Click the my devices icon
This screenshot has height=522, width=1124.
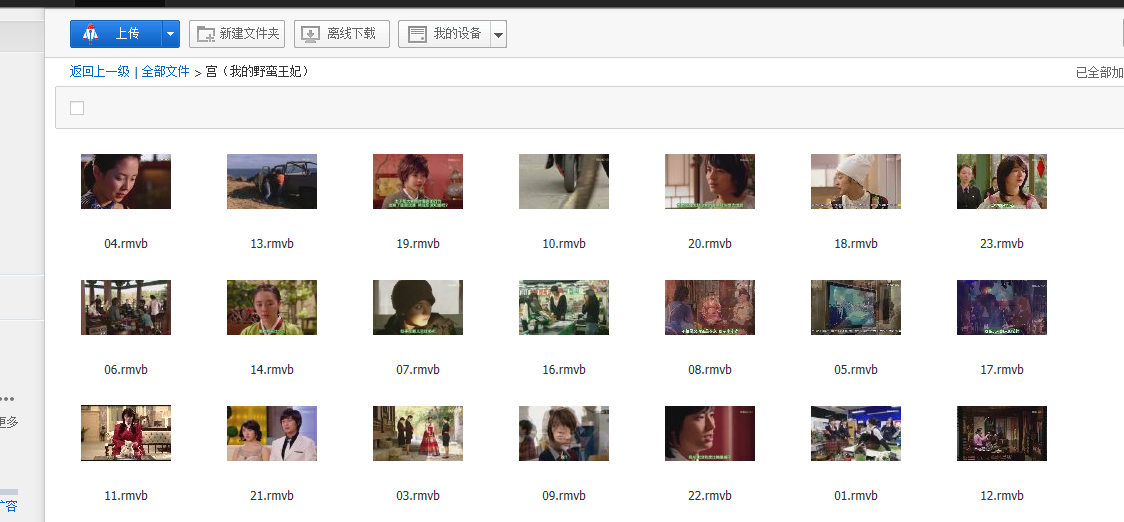[417, 34]
